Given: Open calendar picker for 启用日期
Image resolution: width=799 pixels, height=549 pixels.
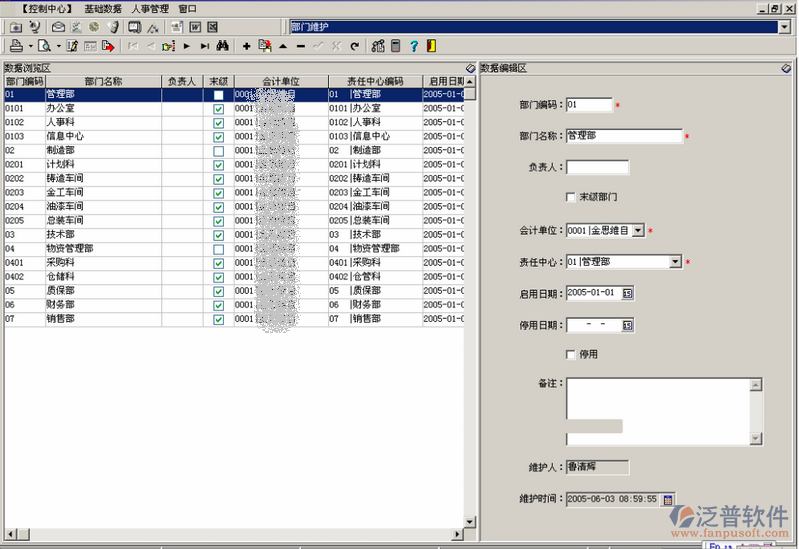Looking at the screenshot, I should point(627,294).
